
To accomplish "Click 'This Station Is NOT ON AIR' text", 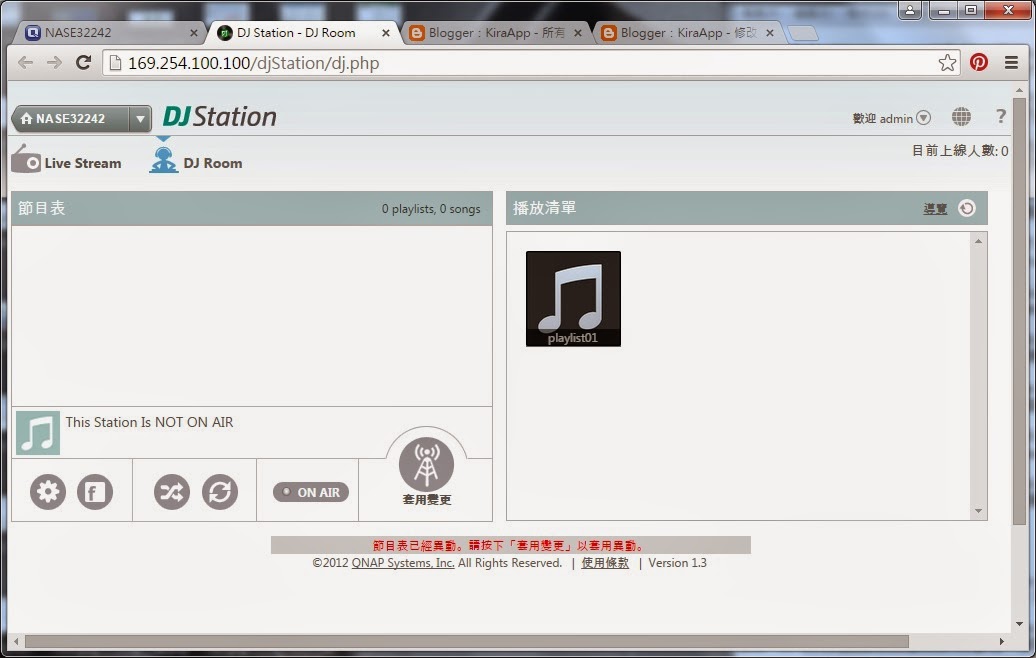I will (x=149, y=422).
